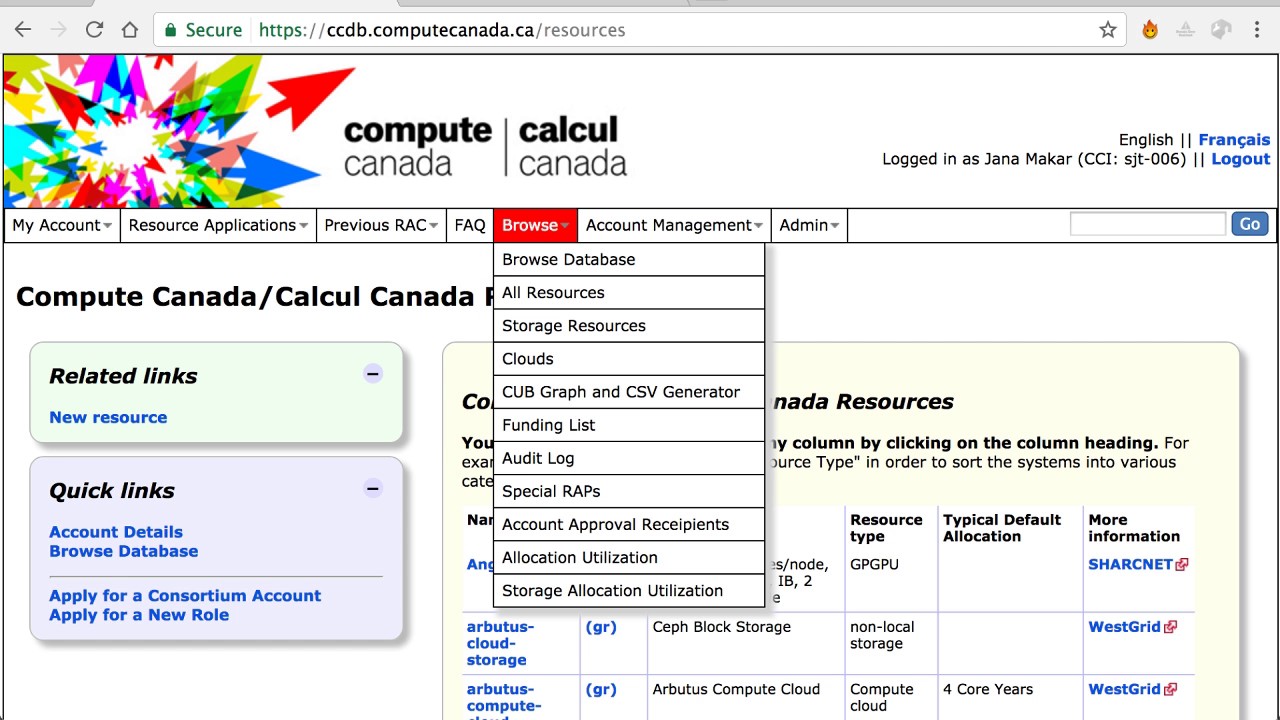Click the flame extension icon

[x=1150, y=30]
